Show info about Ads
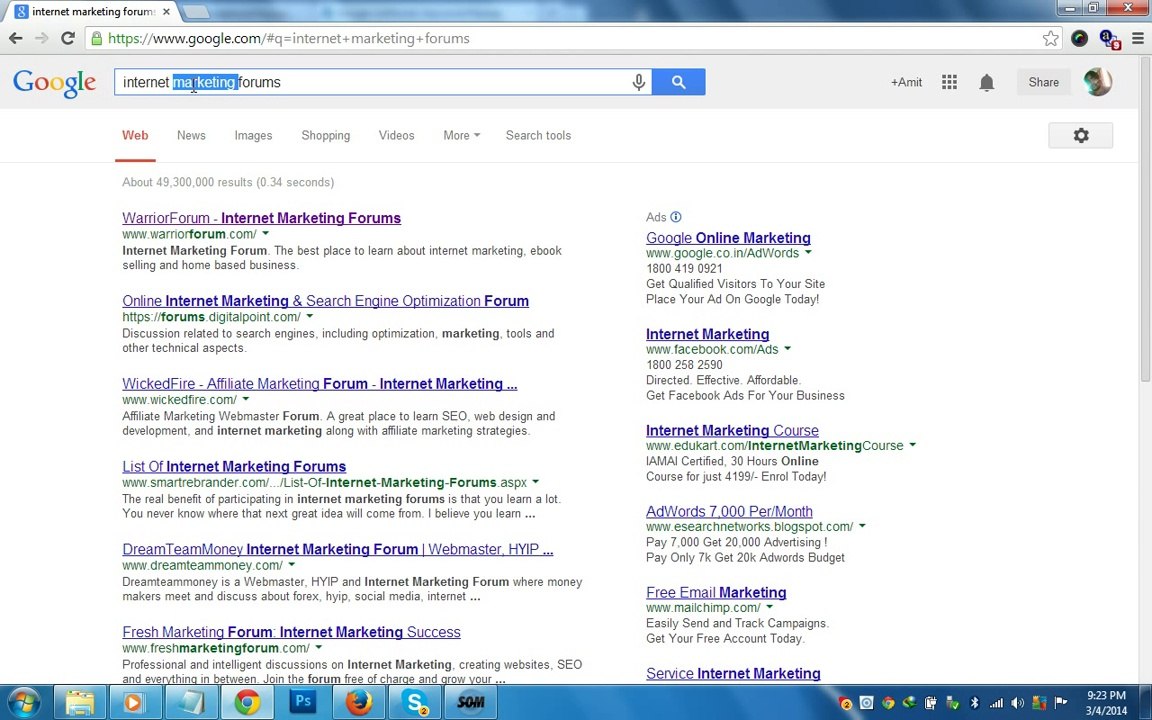This screenshot has width=1152, height=720. (x=676, y=217)
